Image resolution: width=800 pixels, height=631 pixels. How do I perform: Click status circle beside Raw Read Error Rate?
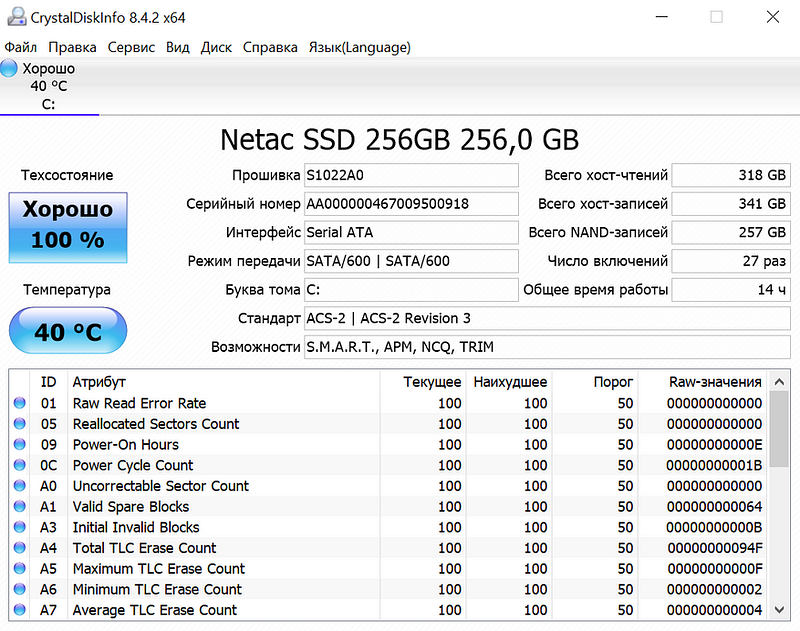click(20, 403)
